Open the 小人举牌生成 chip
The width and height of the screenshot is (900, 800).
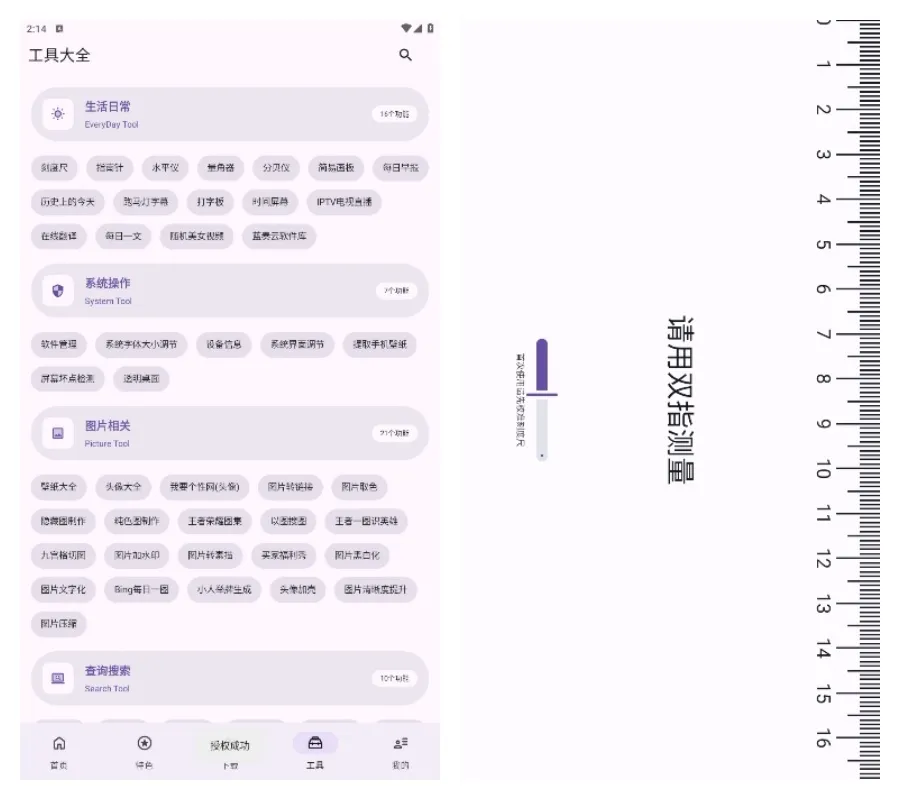point(224,589)
